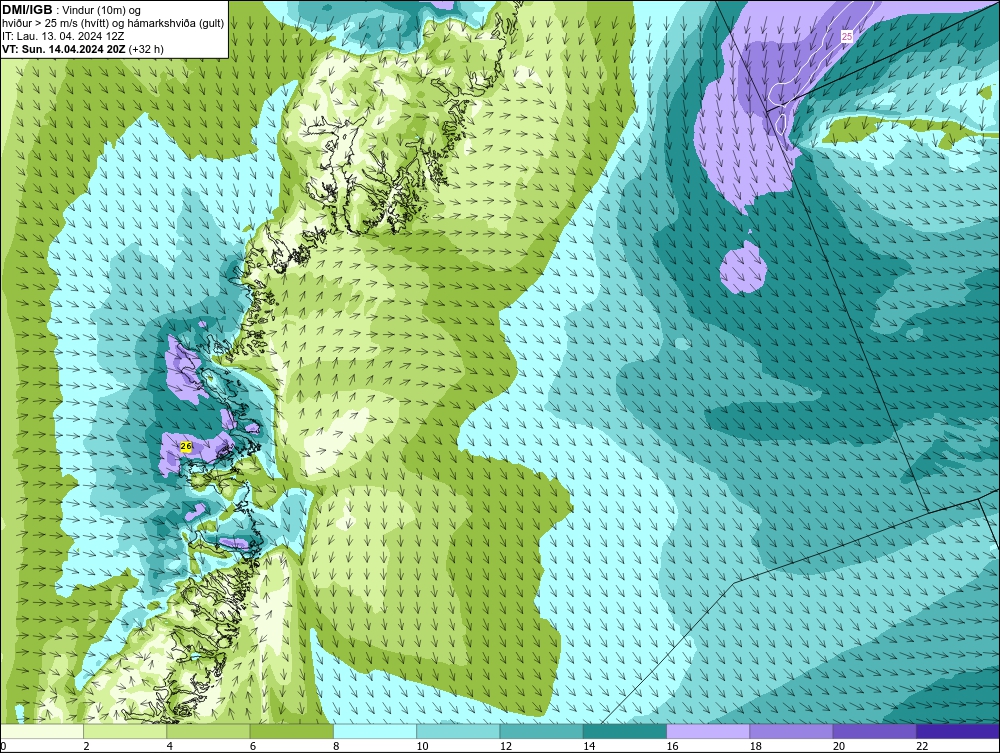The height and width of the screenshot is (753, 1000).
Task: Click the yellow 26 maximum gust label
Action: (186, 446)
